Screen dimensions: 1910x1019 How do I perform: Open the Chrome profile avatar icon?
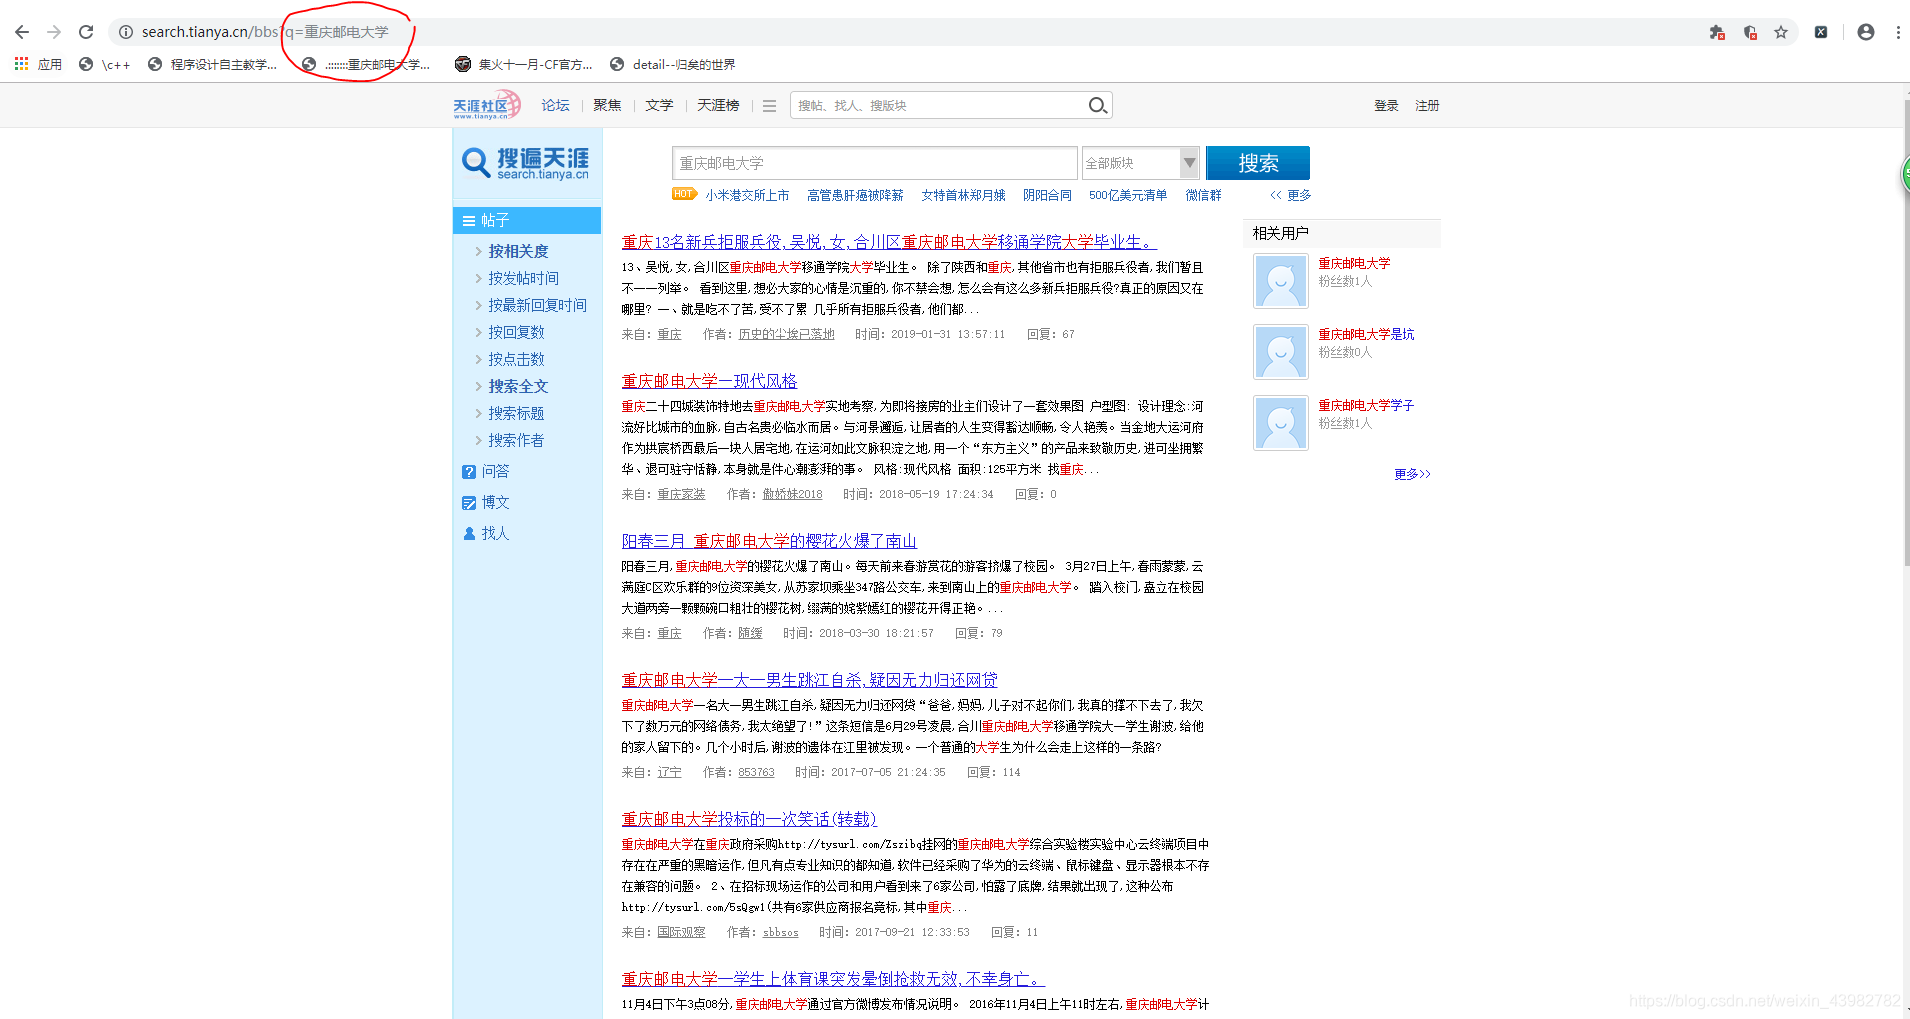point(1866,32)
